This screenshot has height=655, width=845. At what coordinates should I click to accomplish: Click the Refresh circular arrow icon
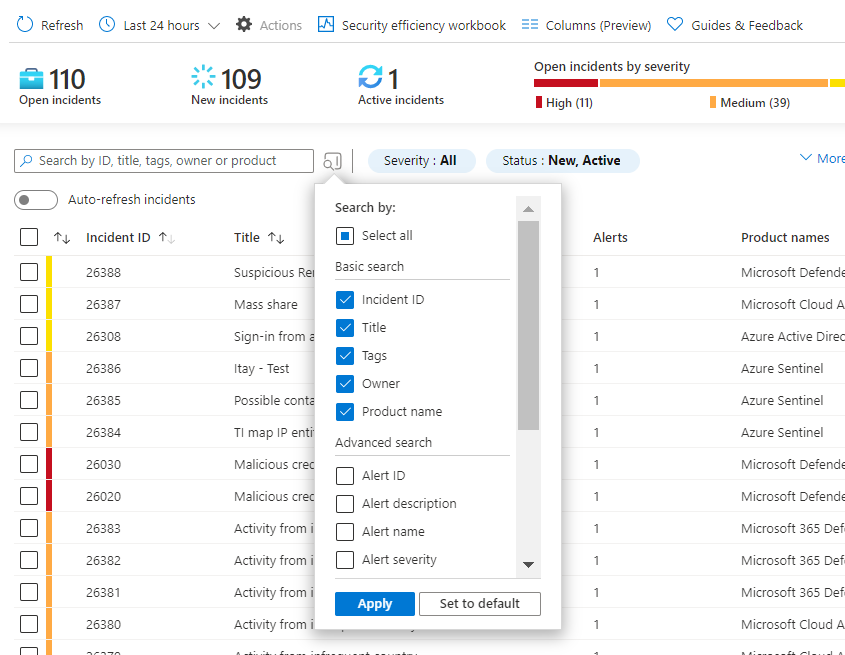tap(25, 24)
